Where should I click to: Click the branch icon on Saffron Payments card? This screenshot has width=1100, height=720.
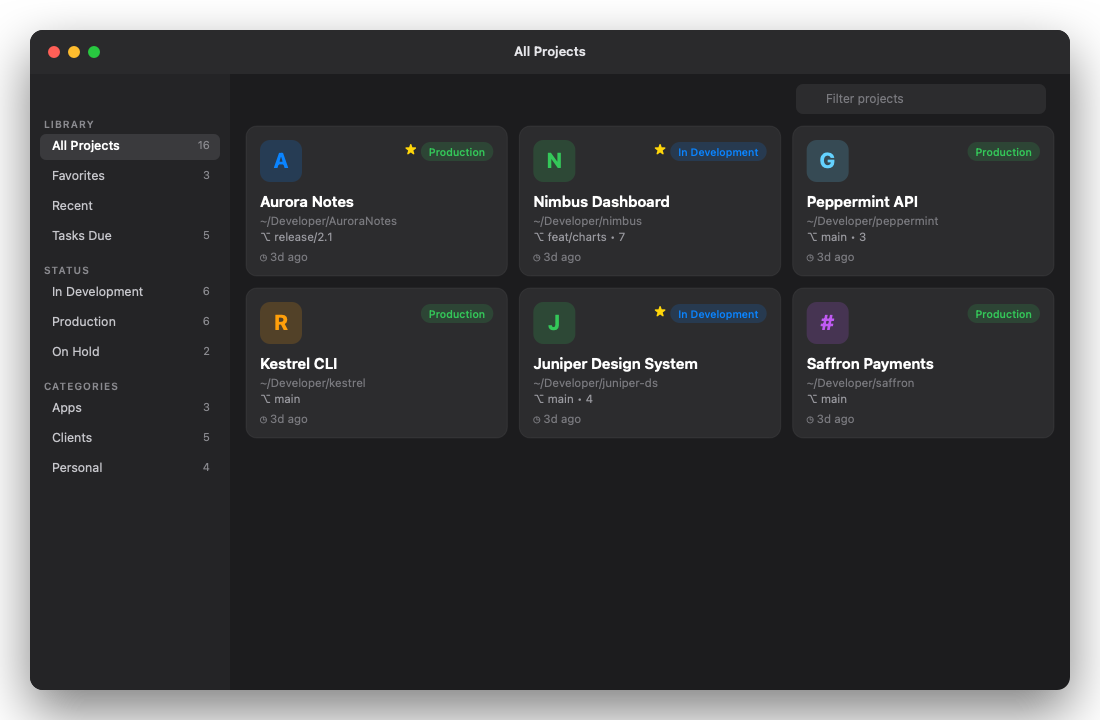[812, 399]
